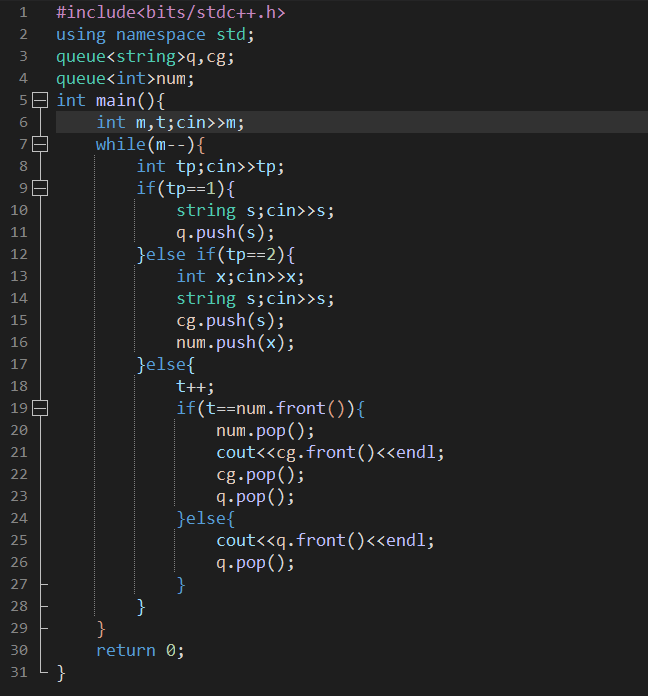The height and width of the screenshot is (696, 648).
Task: Click the closing brace on line 29
Action: pos(101,628)
